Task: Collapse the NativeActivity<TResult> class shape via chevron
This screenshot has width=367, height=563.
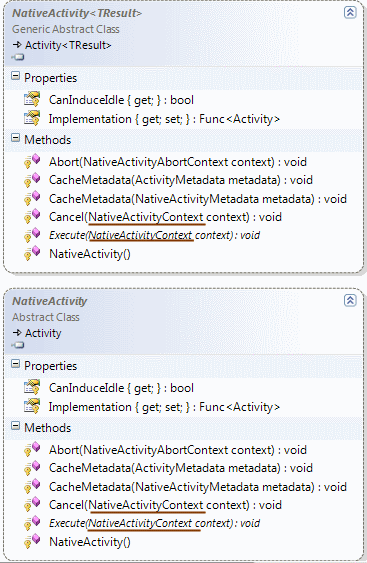Action: (x=350, y=13)
